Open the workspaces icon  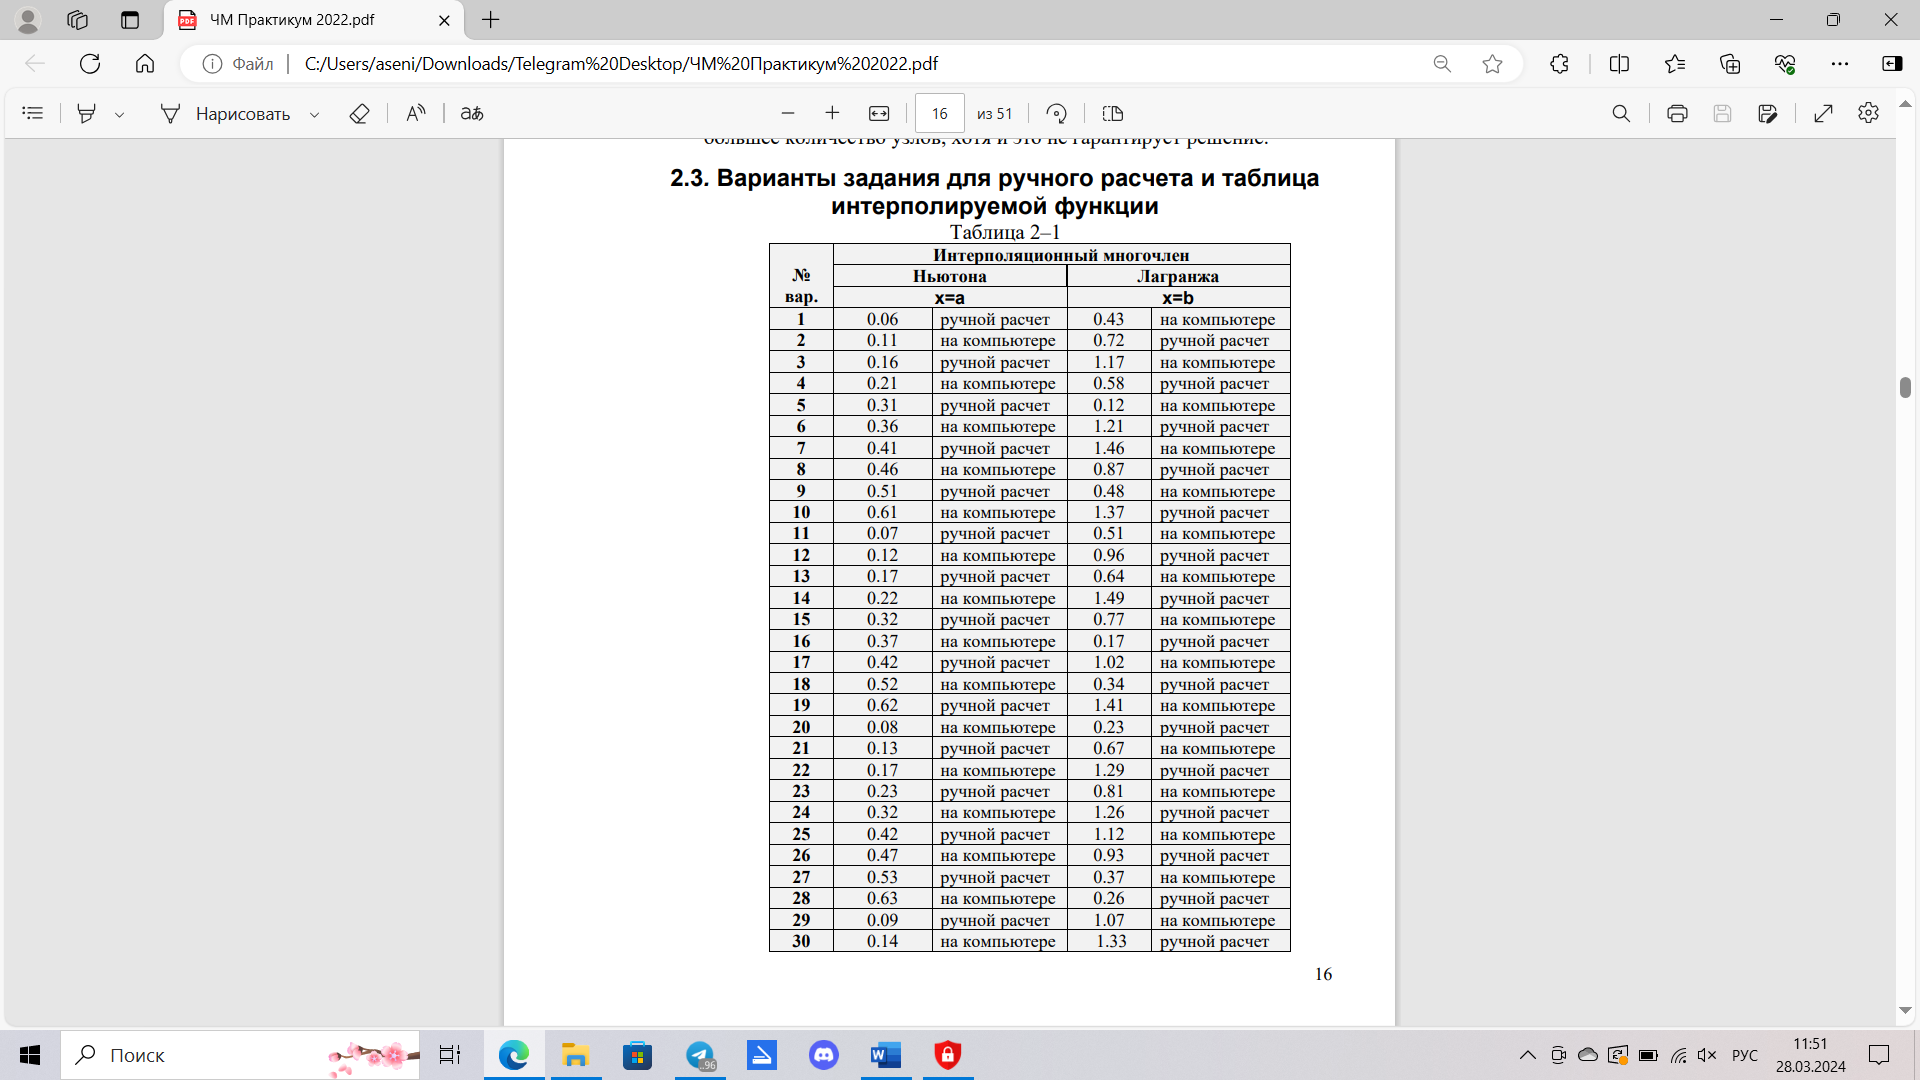click(x=78, y=20)
